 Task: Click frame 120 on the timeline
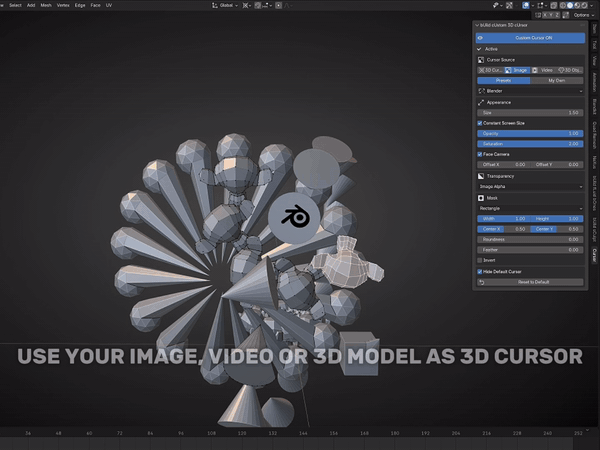tap(242, 433)
